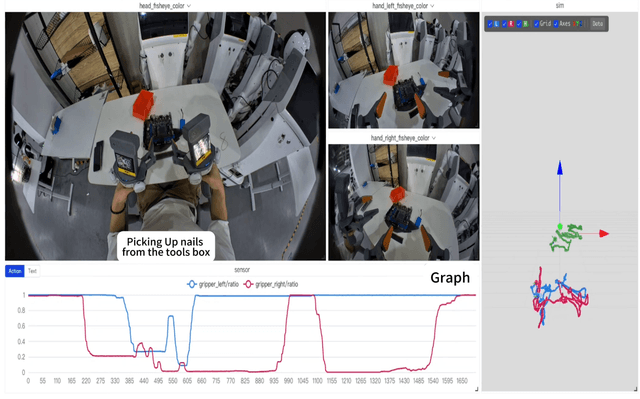This screenshot has width=640, height=399.
Task: Click the red horizontal axis arrow in sim
Action: point(604,233)
